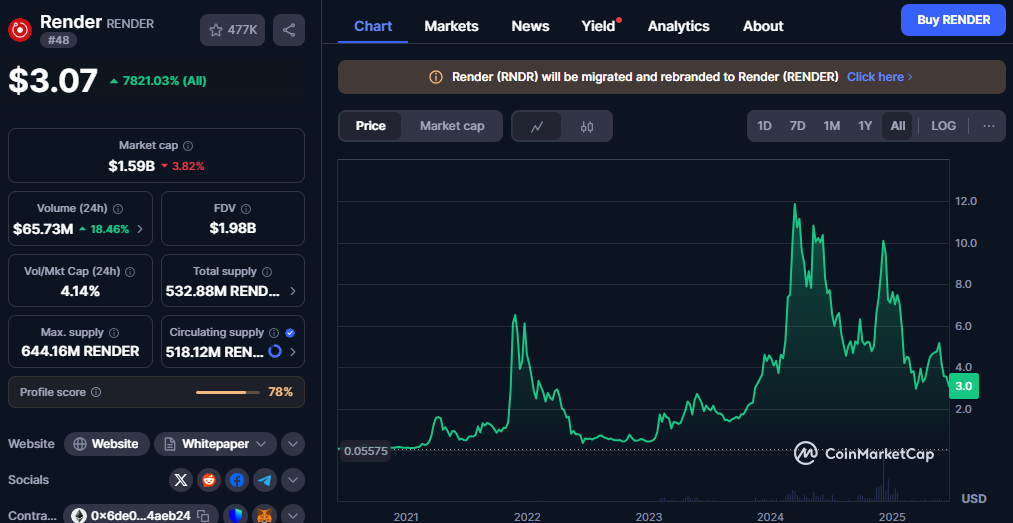Expand the Volume (24h) details arrow
1013x523 pixels.
click(140, 229)
